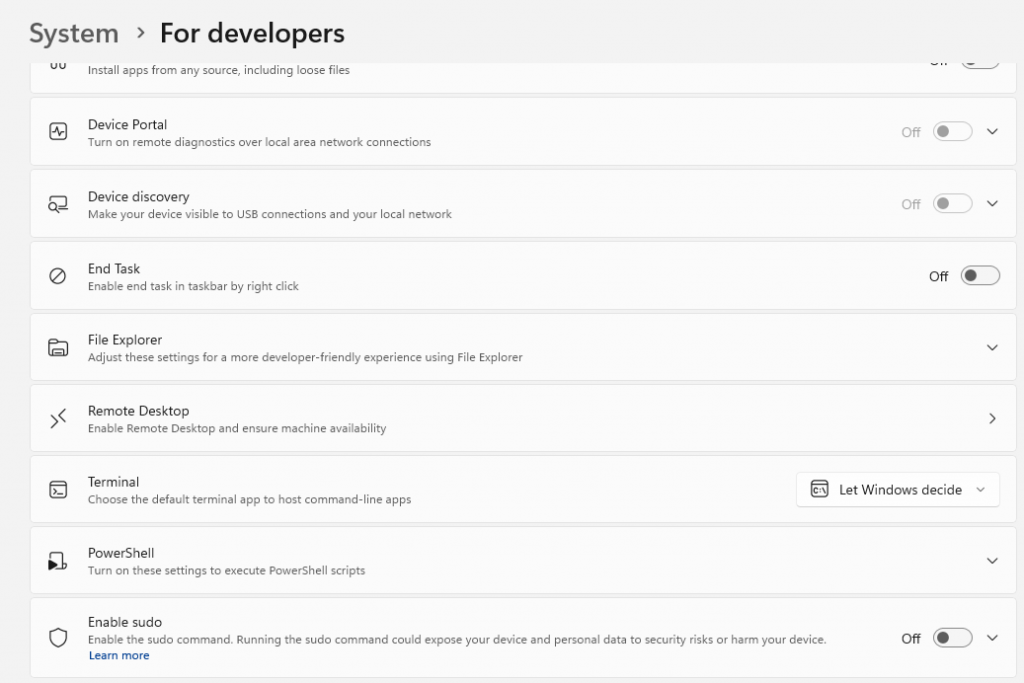1024x683 pixels.
Task: Toggle the Device Portal switch
Action: pos(951,132)
